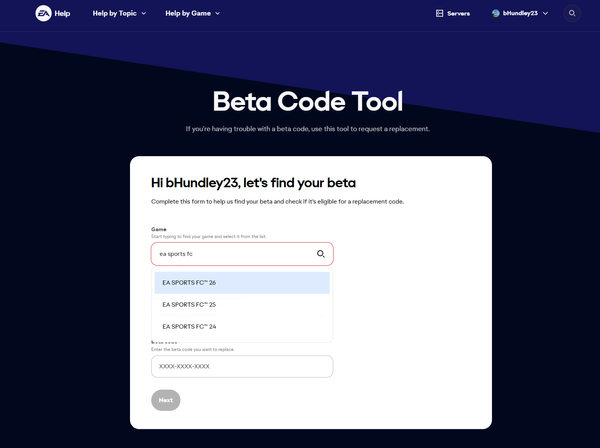The image size is (600, 448).
Task: Expand the Help by Topic chevron
Action: 143,13
